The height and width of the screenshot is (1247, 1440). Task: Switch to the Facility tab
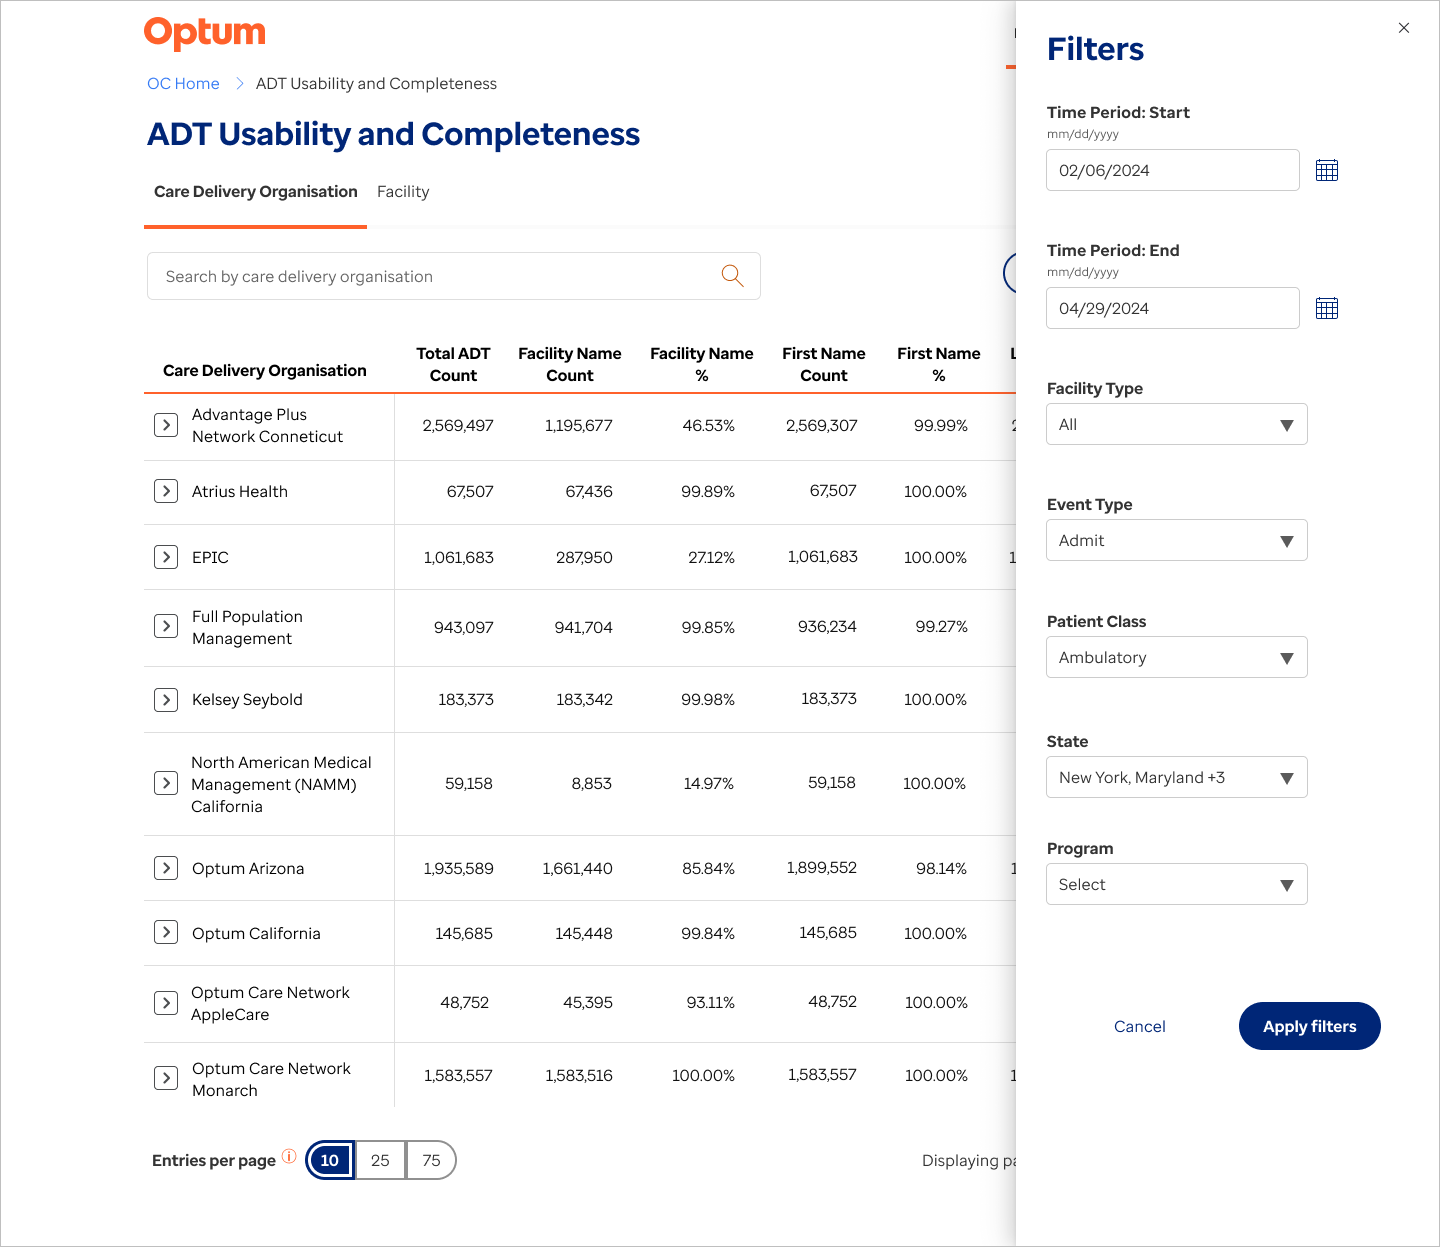(x=403, y=192)
